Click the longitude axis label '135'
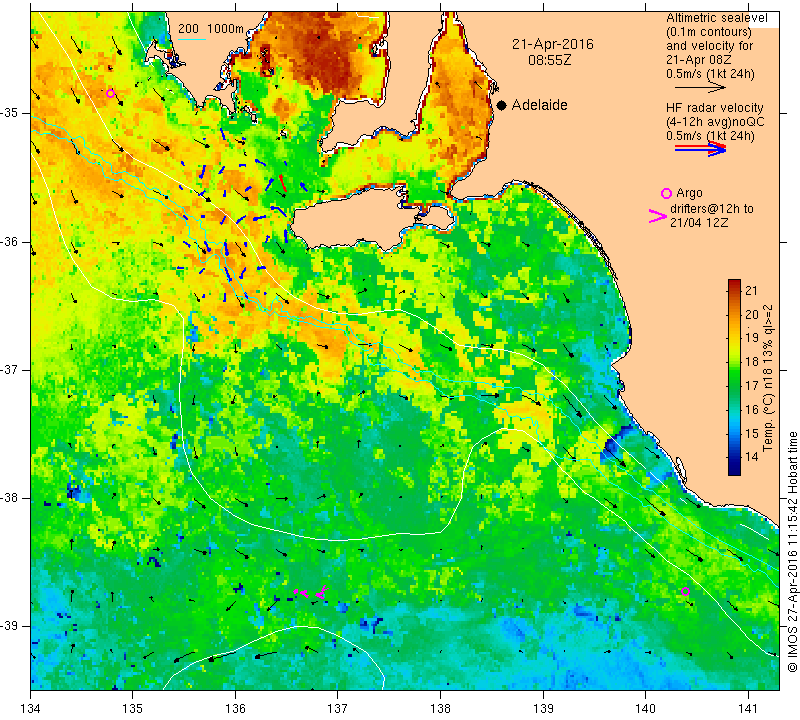This screenshot has height=720, width=800. point(133,709)
